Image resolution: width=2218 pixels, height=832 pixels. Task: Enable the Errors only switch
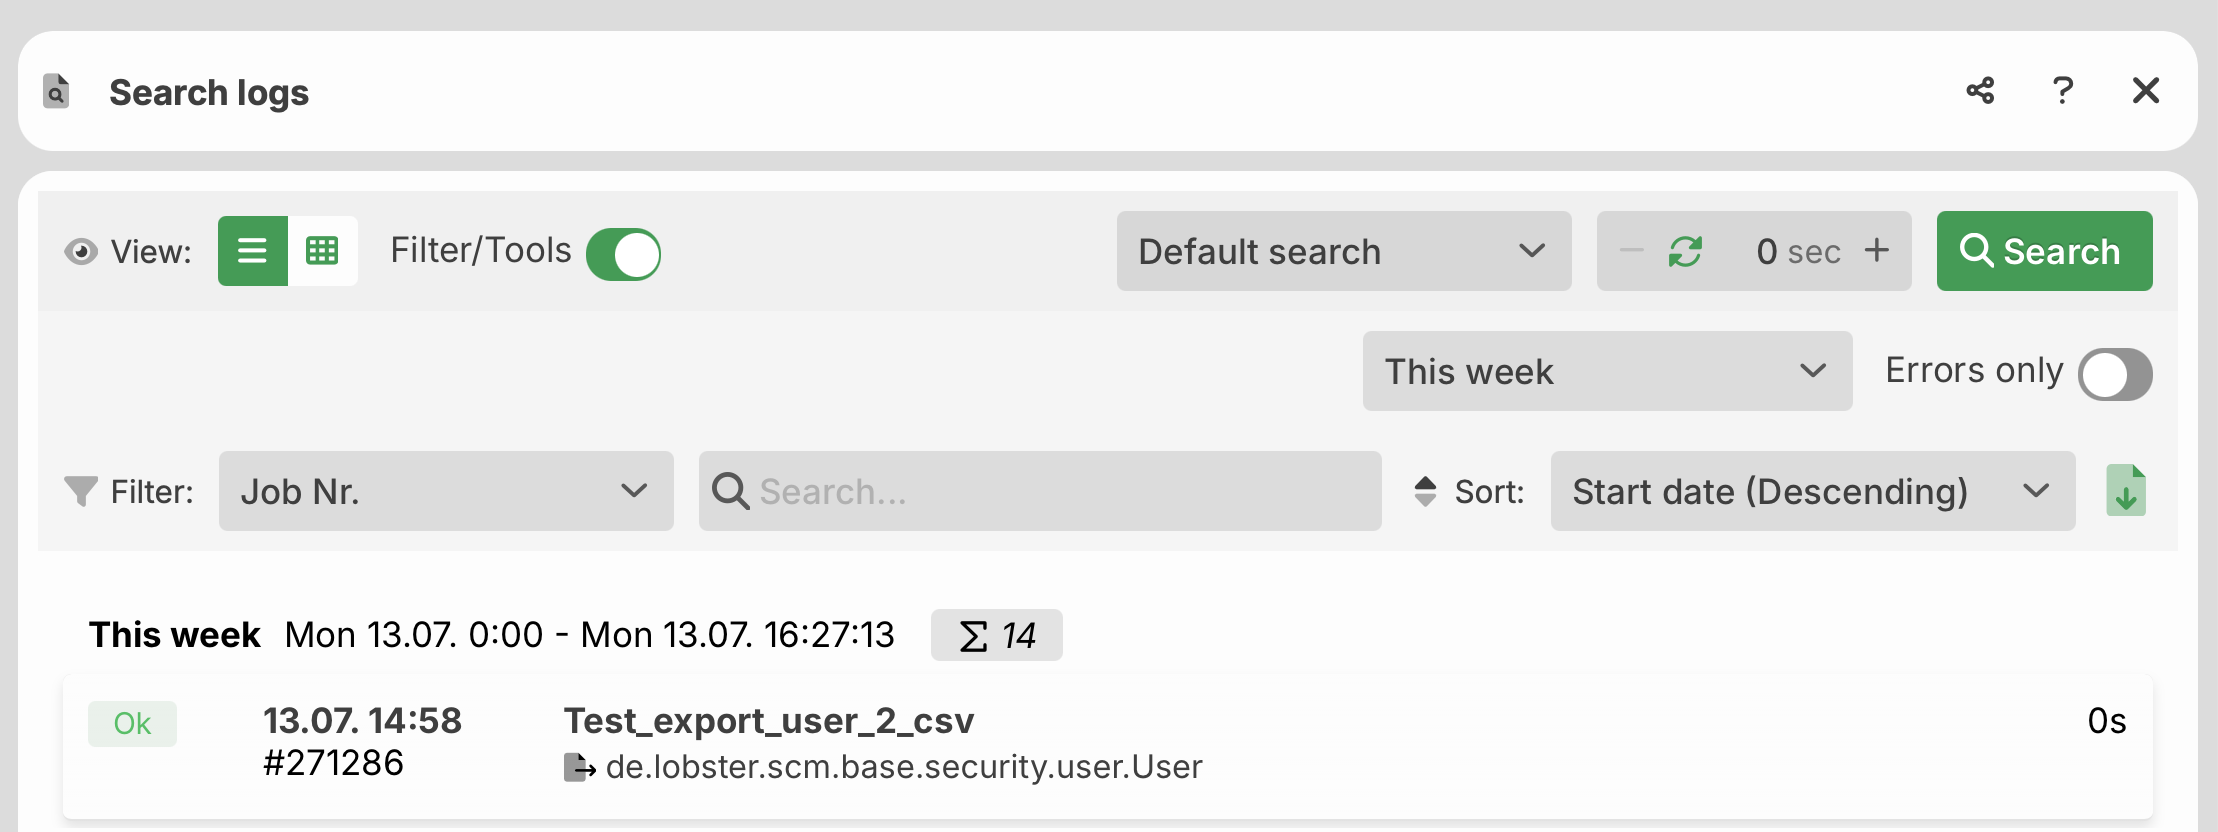2115,374
